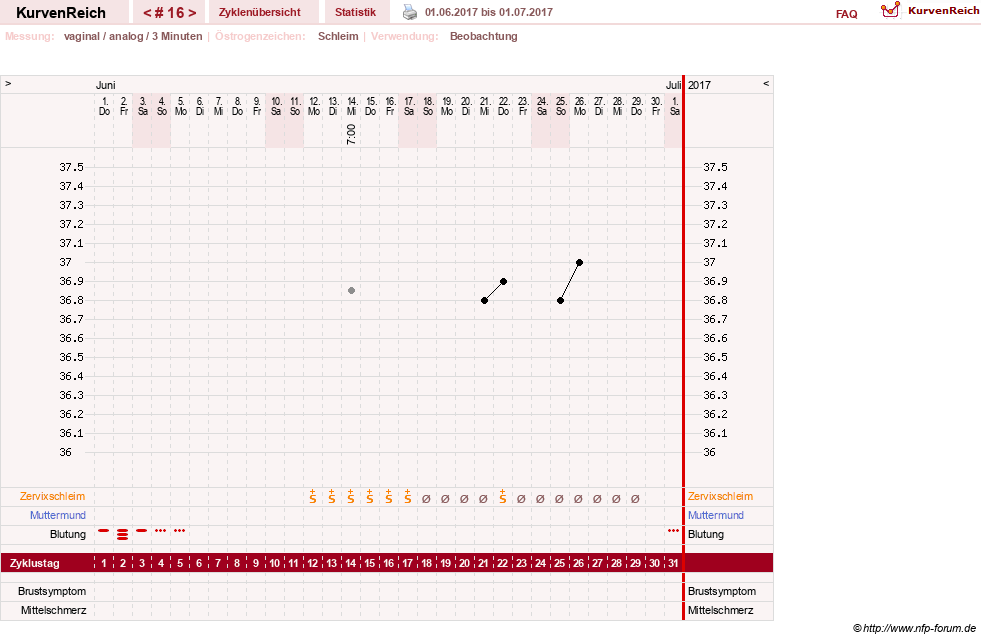
Task: Click the 'Beobachtung' usage value
Action: [x=484, y=36]
